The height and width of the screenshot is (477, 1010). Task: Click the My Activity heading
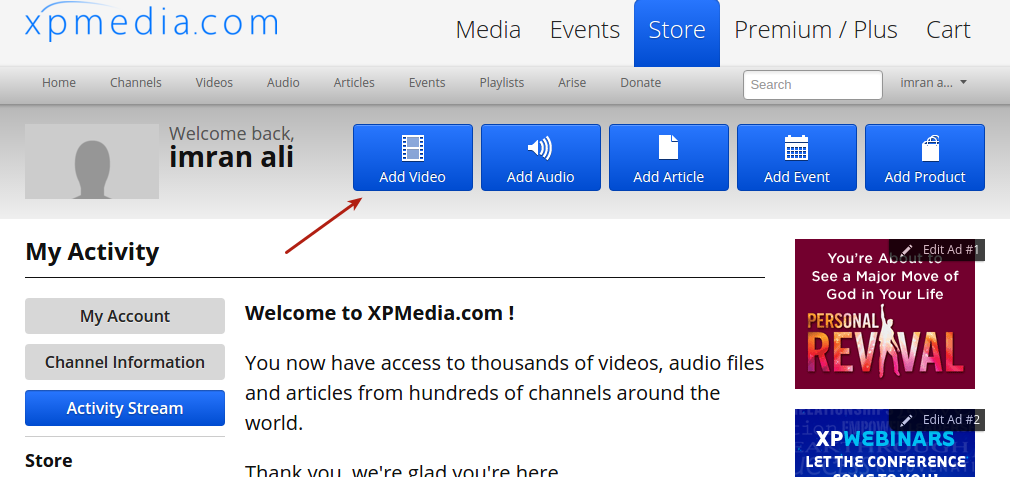(92, 252)
